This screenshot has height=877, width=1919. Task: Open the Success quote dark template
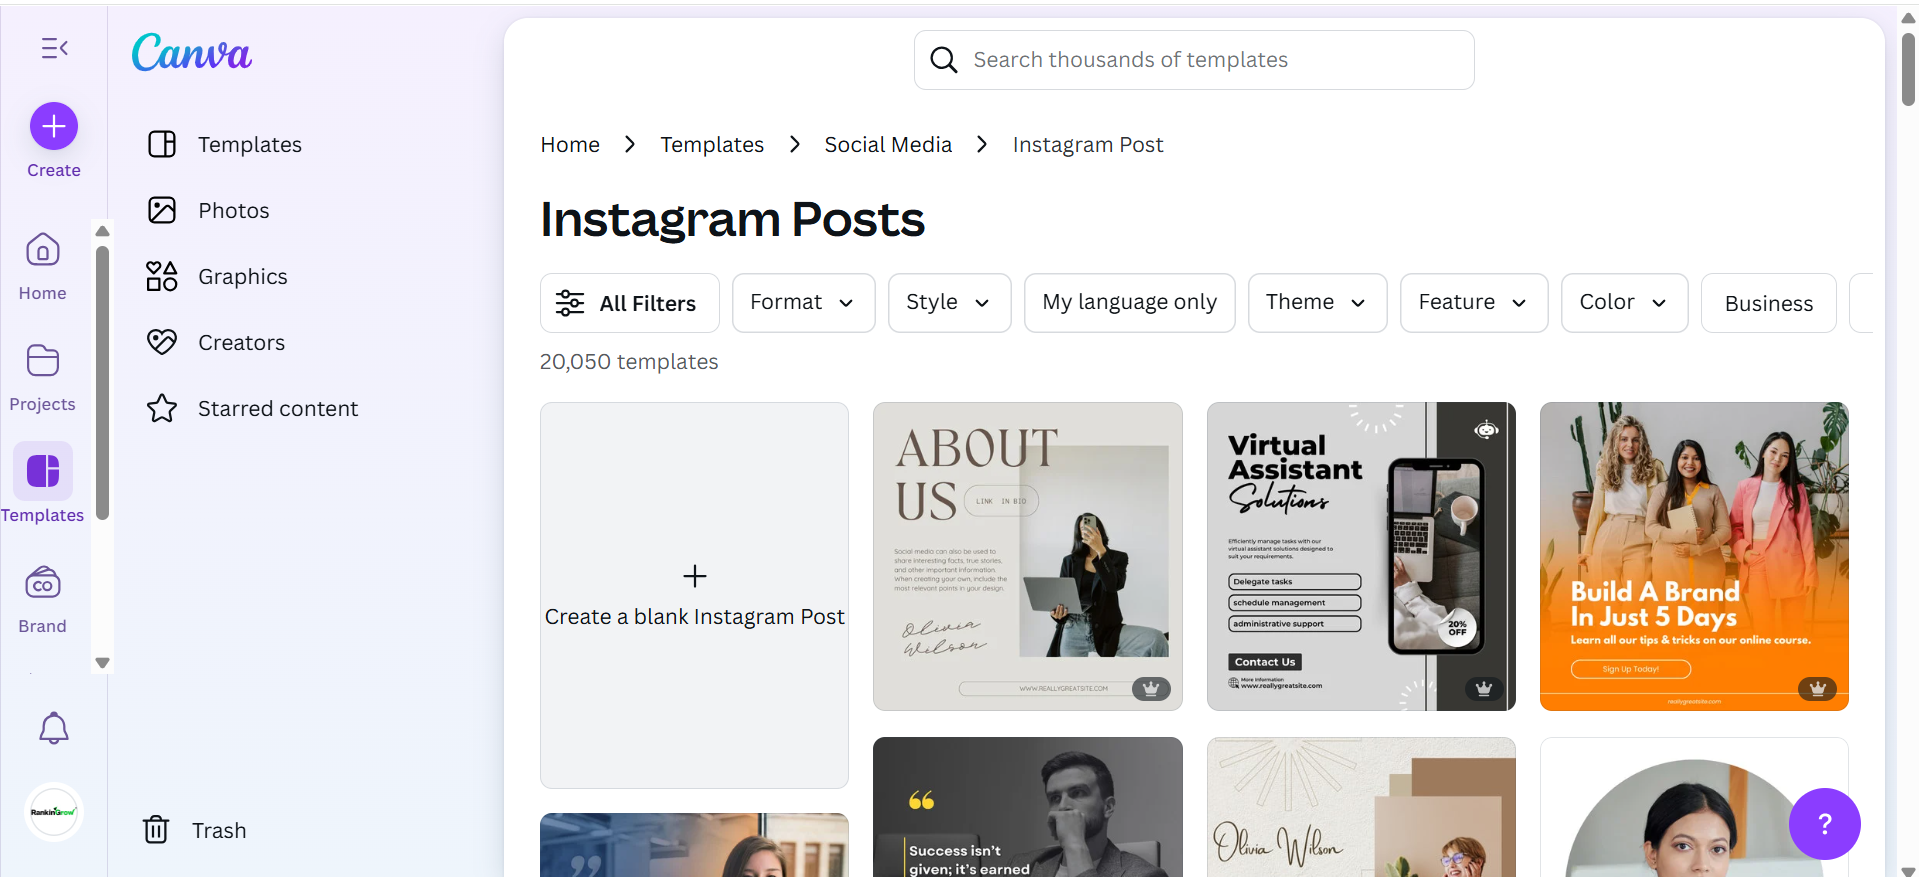[x=1028, y=807]
